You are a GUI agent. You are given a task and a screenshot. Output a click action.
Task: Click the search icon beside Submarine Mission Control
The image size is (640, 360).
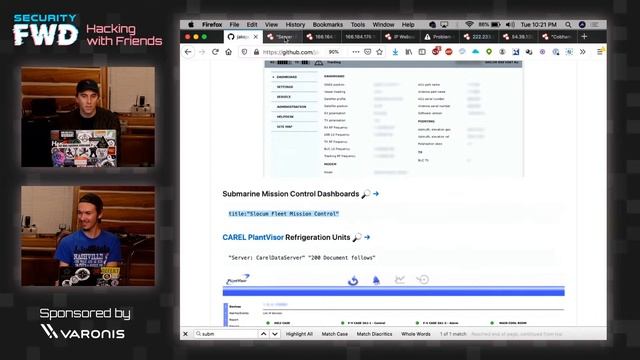pos(366,193)
